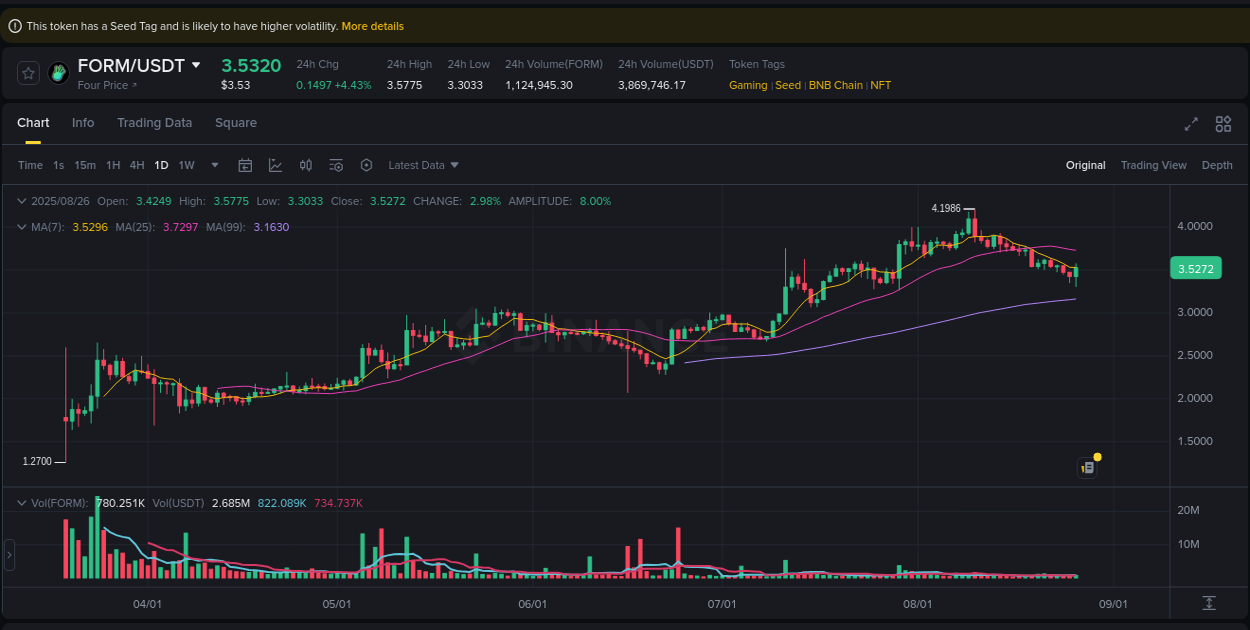This screenshot has width=1250, height=630.
Task: Switch to the Trading Data tab
Action: (x=154, y=122)
